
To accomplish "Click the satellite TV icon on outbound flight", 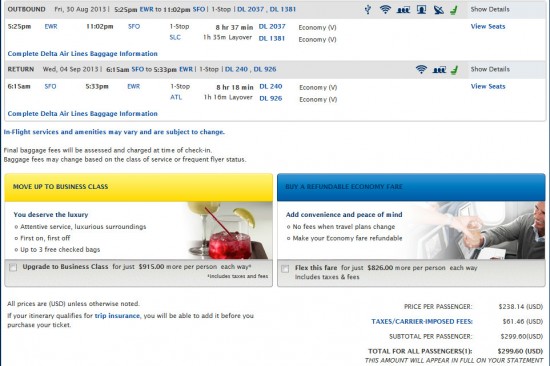I will point(438,10).
